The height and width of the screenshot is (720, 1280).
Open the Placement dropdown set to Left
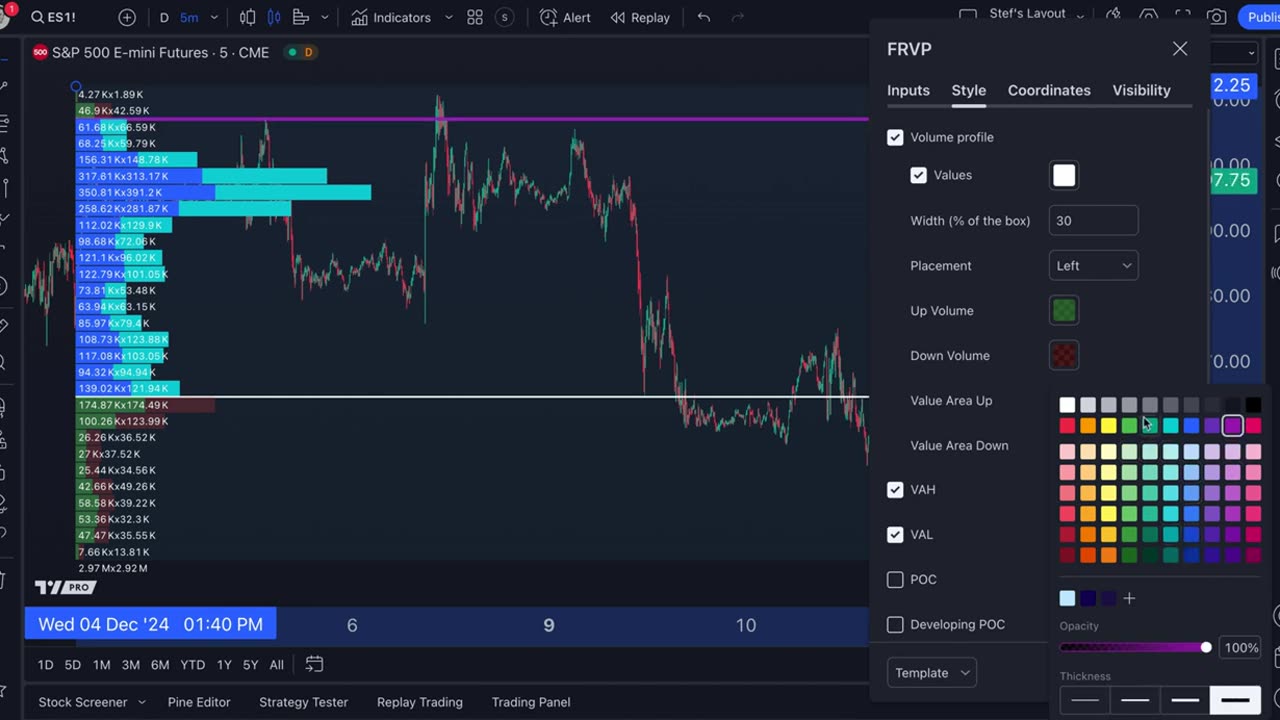1093,266
